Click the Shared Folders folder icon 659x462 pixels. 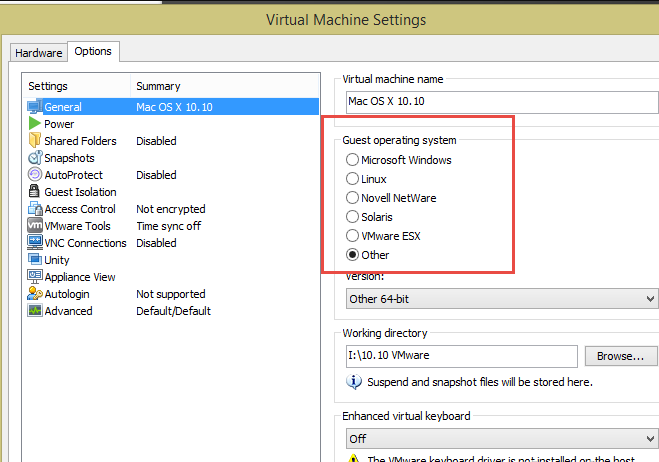click(34, 140)
